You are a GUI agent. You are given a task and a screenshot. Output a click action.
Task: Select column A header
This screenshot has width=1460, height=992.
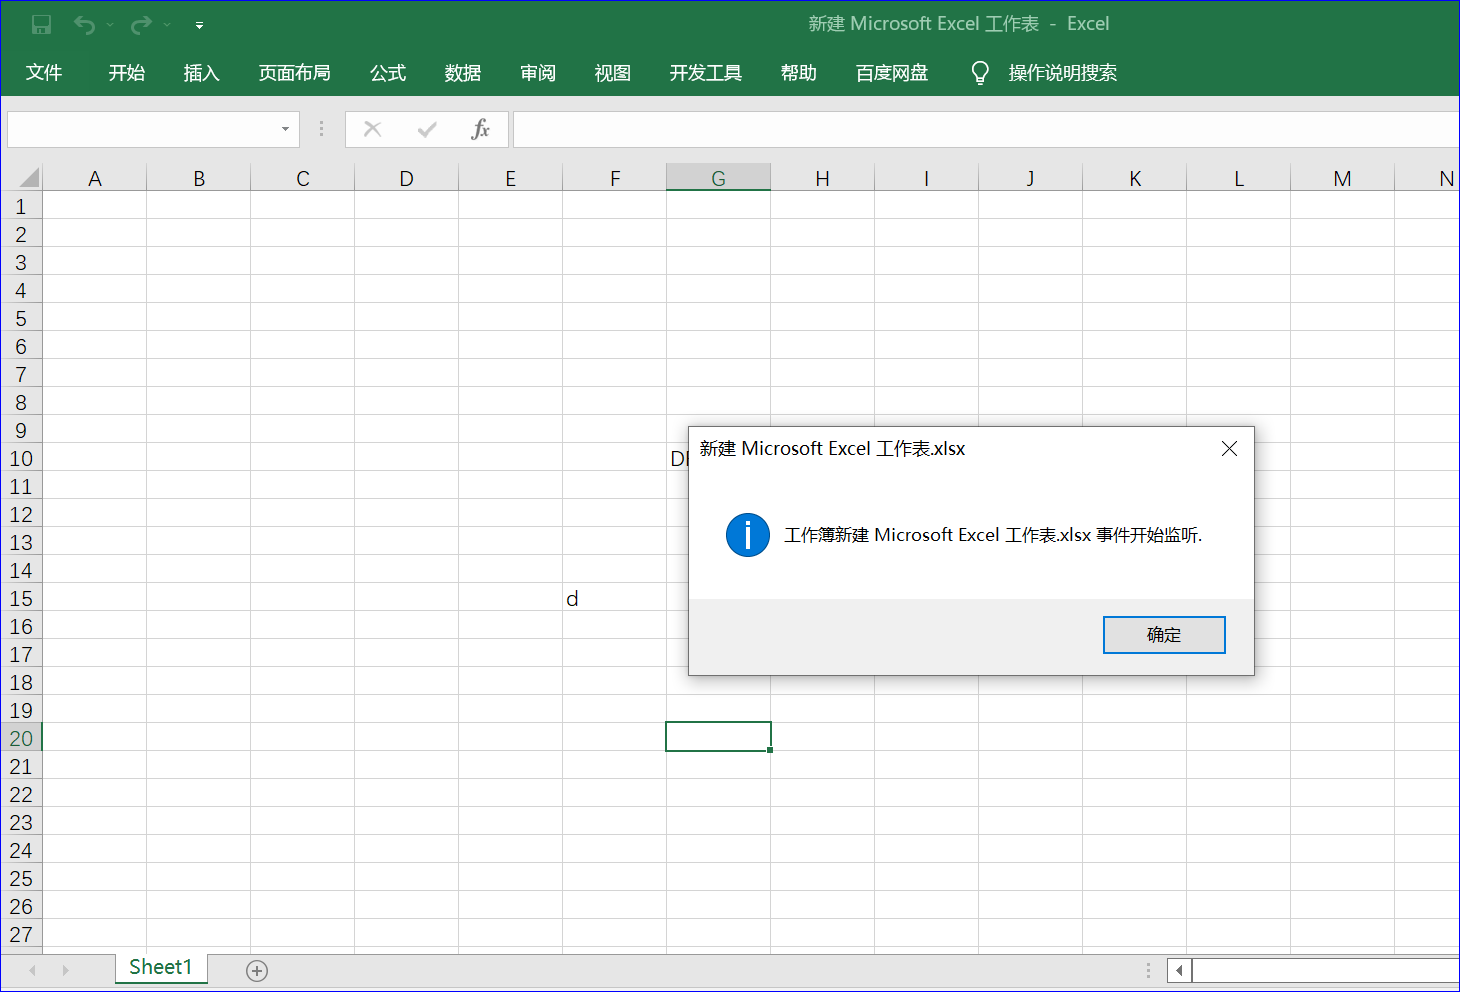click(95, 178)
